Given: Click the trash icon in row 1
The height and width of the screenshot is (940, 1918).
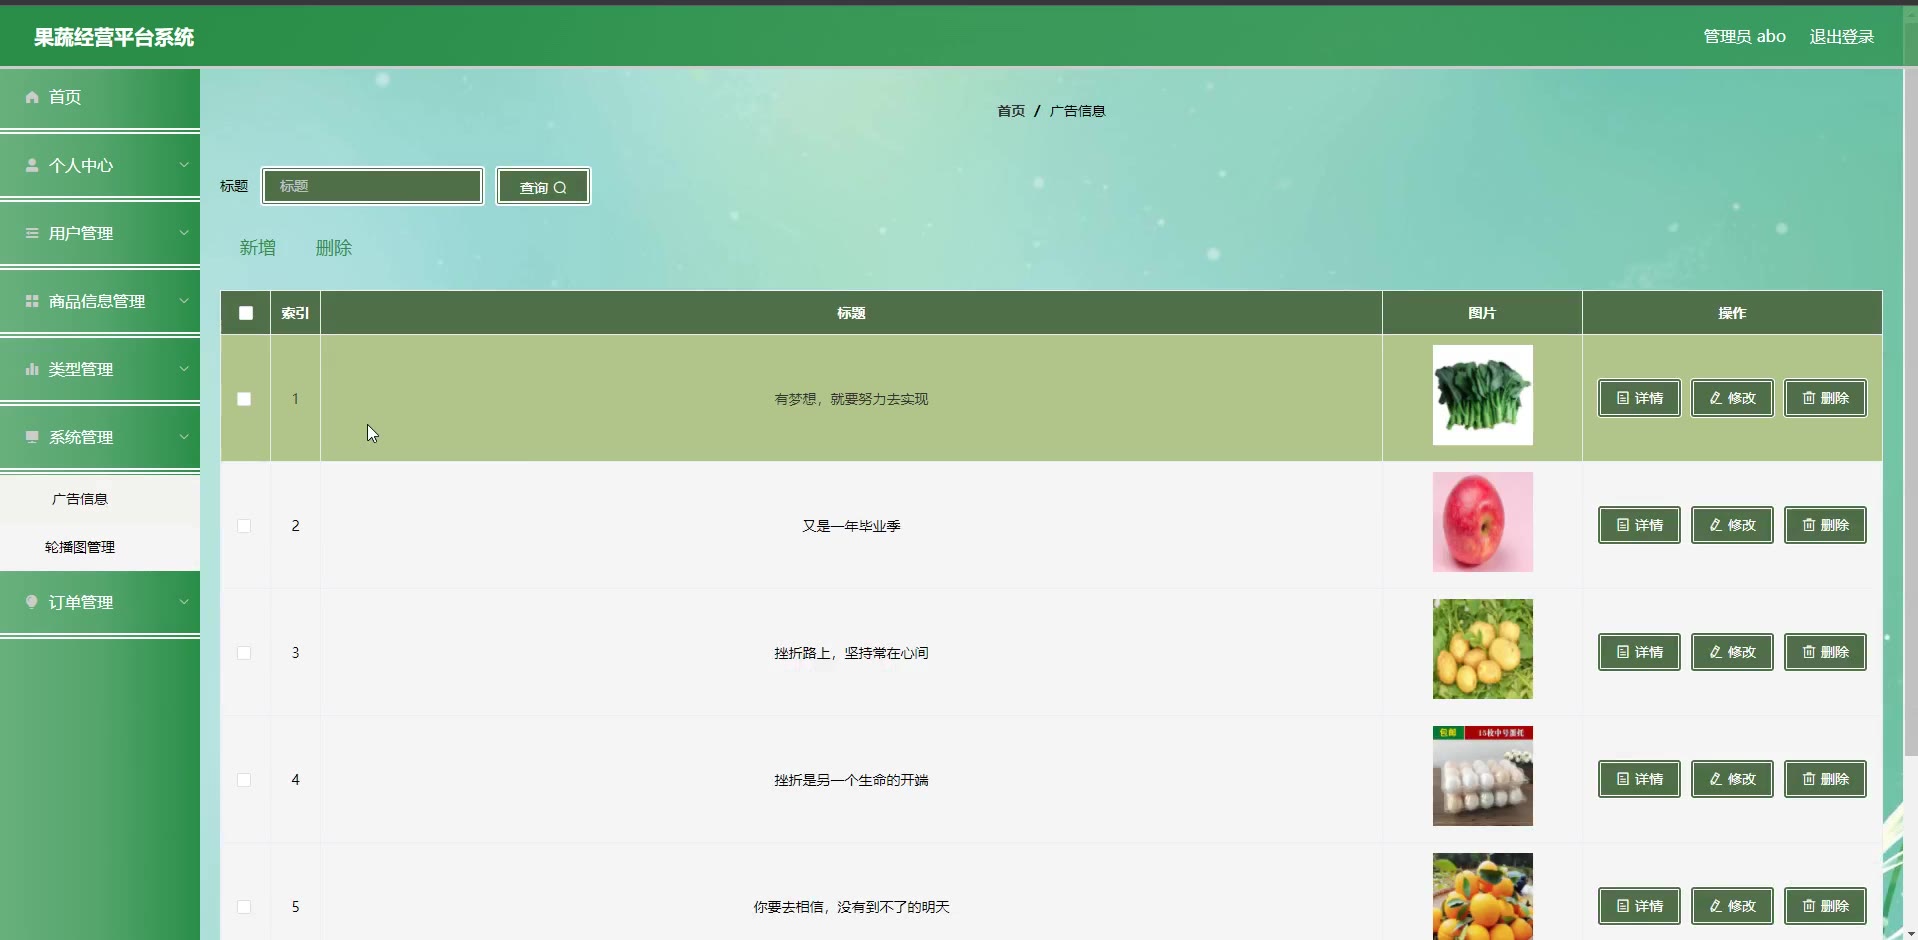Looking at the screenshot, I should pos(1809,398).
